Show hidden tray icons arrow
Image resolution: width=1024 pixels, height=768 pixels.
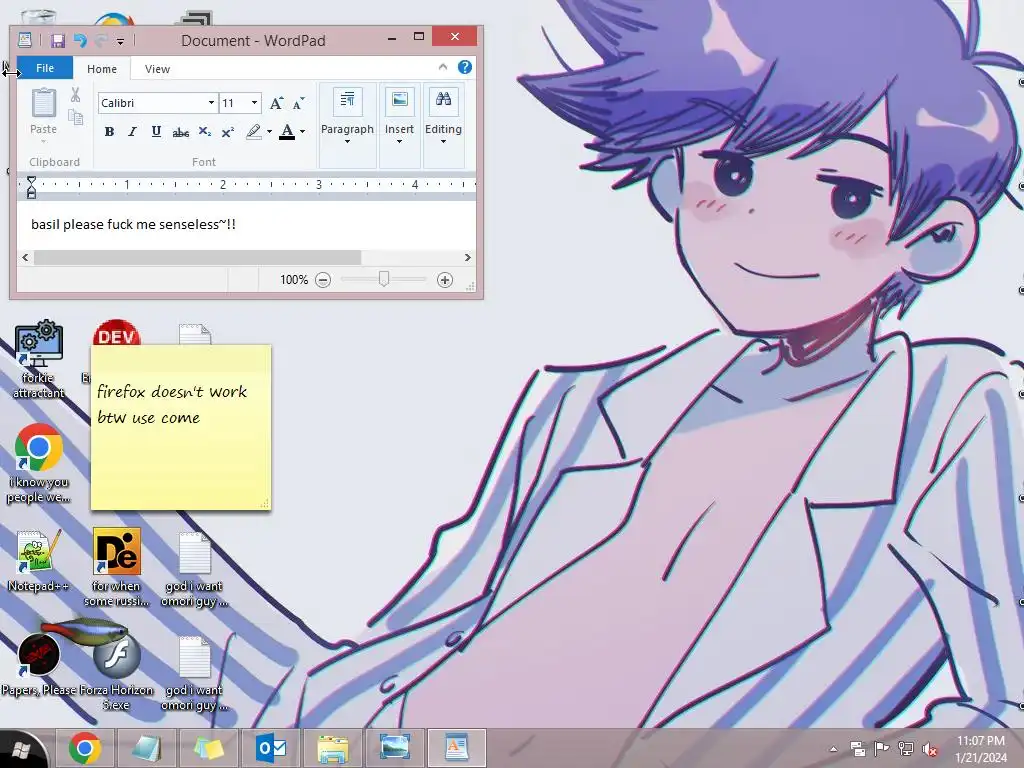coord(833,750)
